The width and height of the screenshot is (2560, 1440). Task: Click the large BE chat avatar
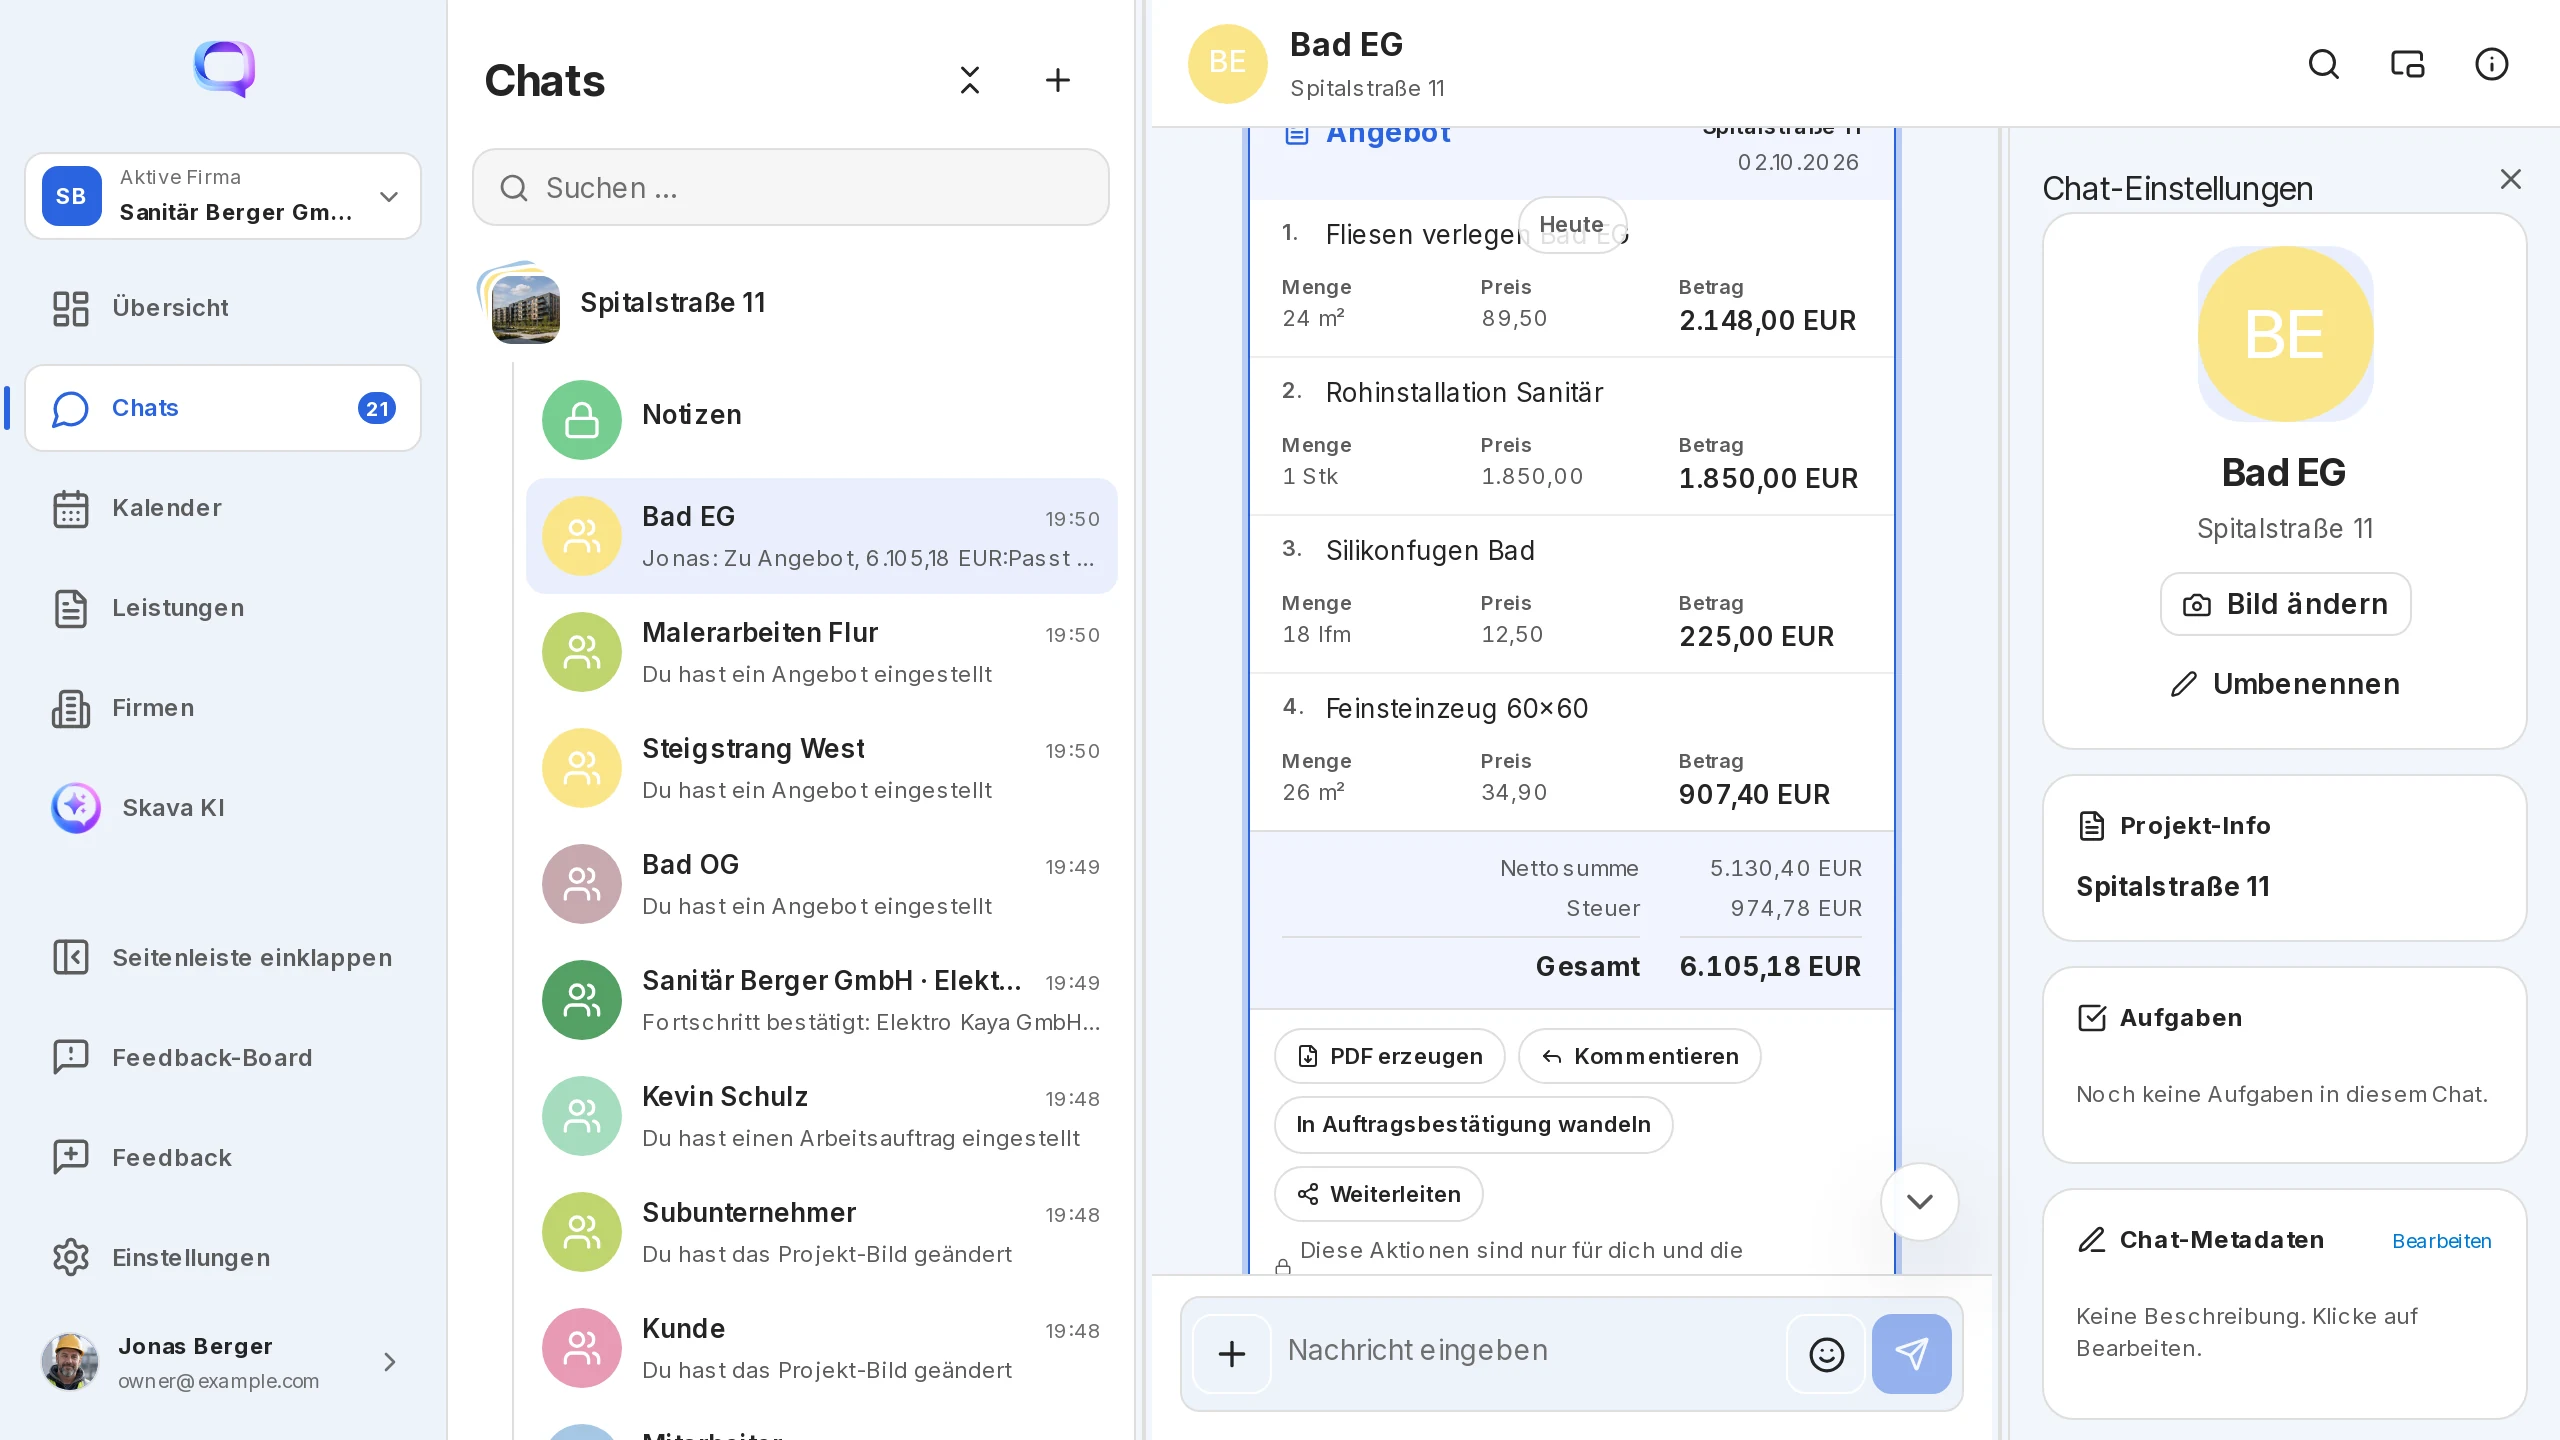pyautogui.click(x=2285, y=333)
